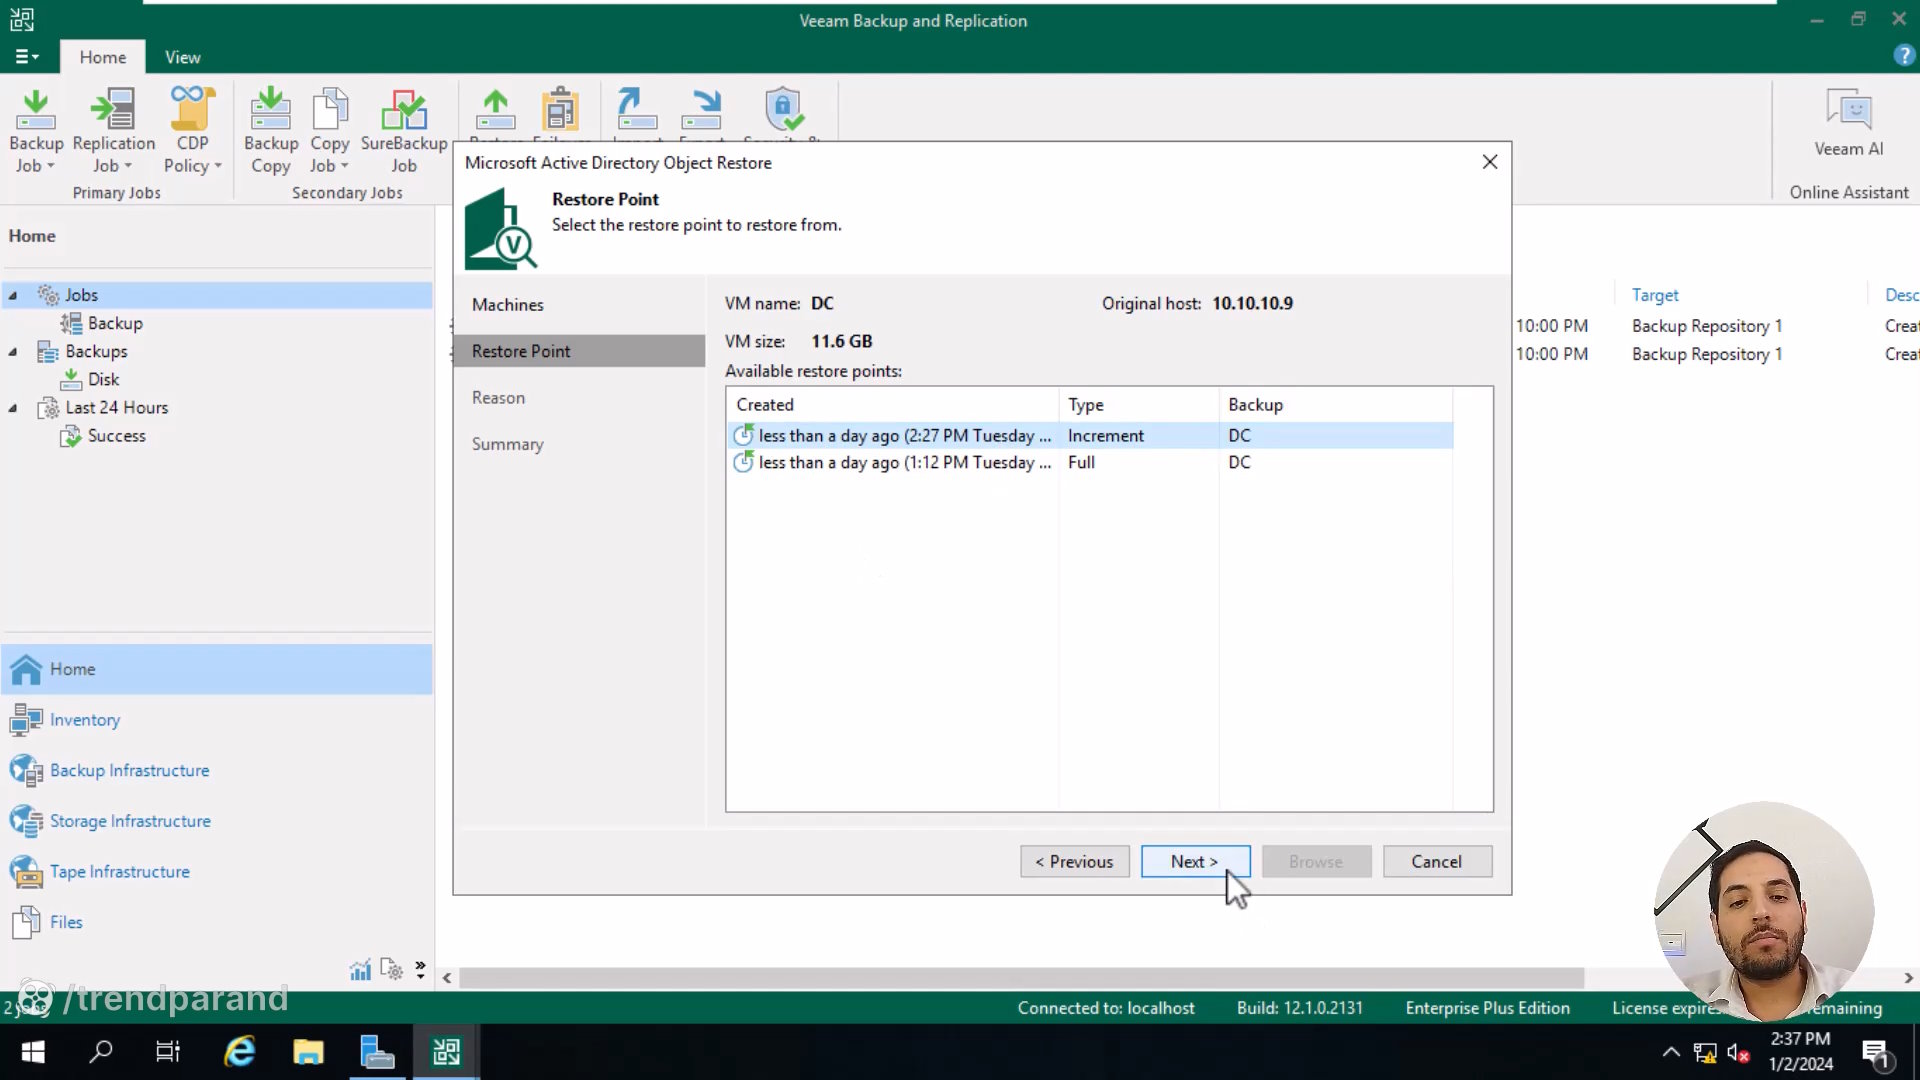Click the muted volume tray icon
Screen dimensions: 1920x1080
(1738, 1053)
